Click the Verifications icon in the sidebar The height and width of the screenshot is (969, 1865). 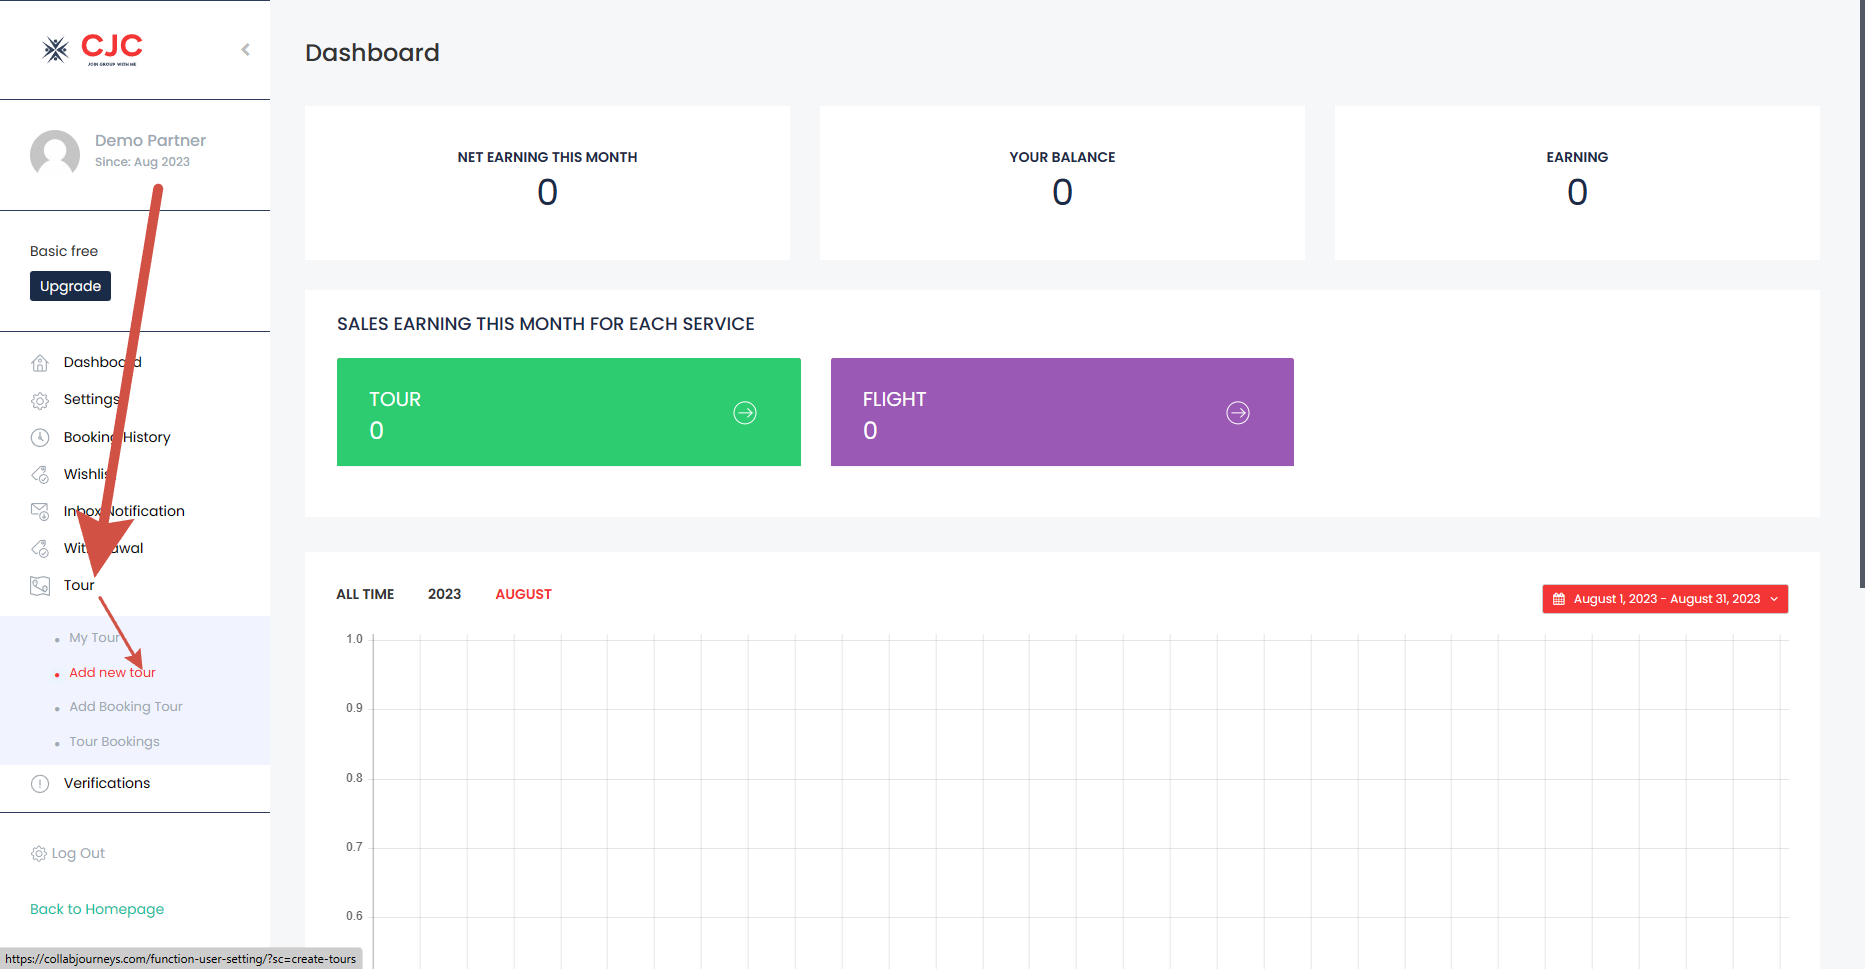coord(40,784)
